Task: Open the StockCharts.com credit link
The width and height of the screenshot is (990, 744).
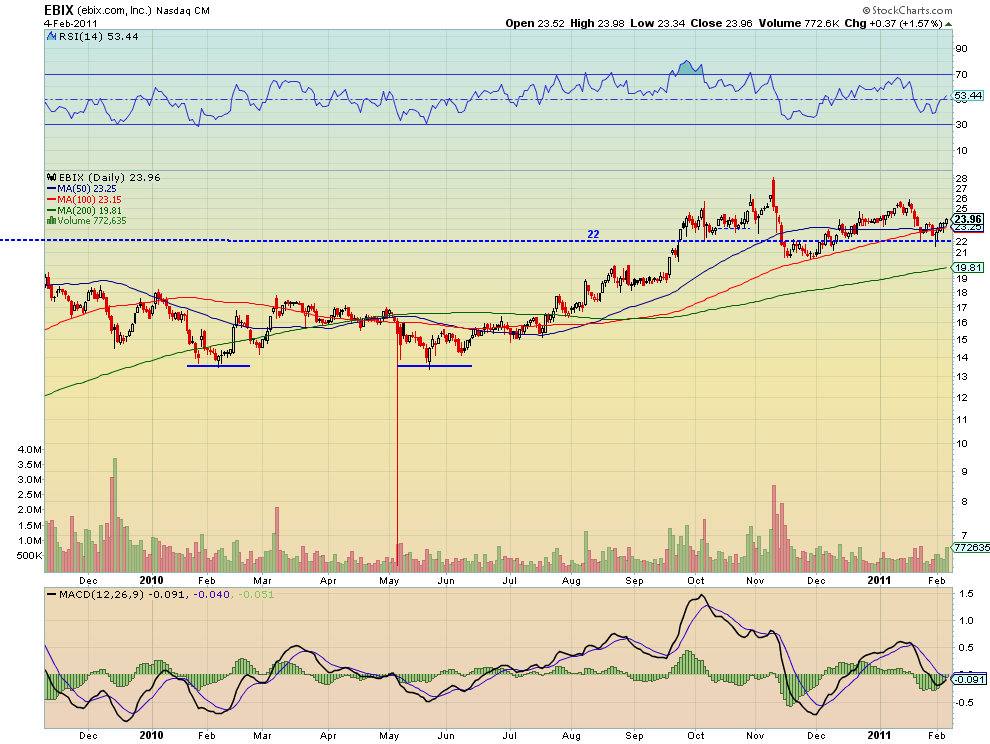Action: 907,10
